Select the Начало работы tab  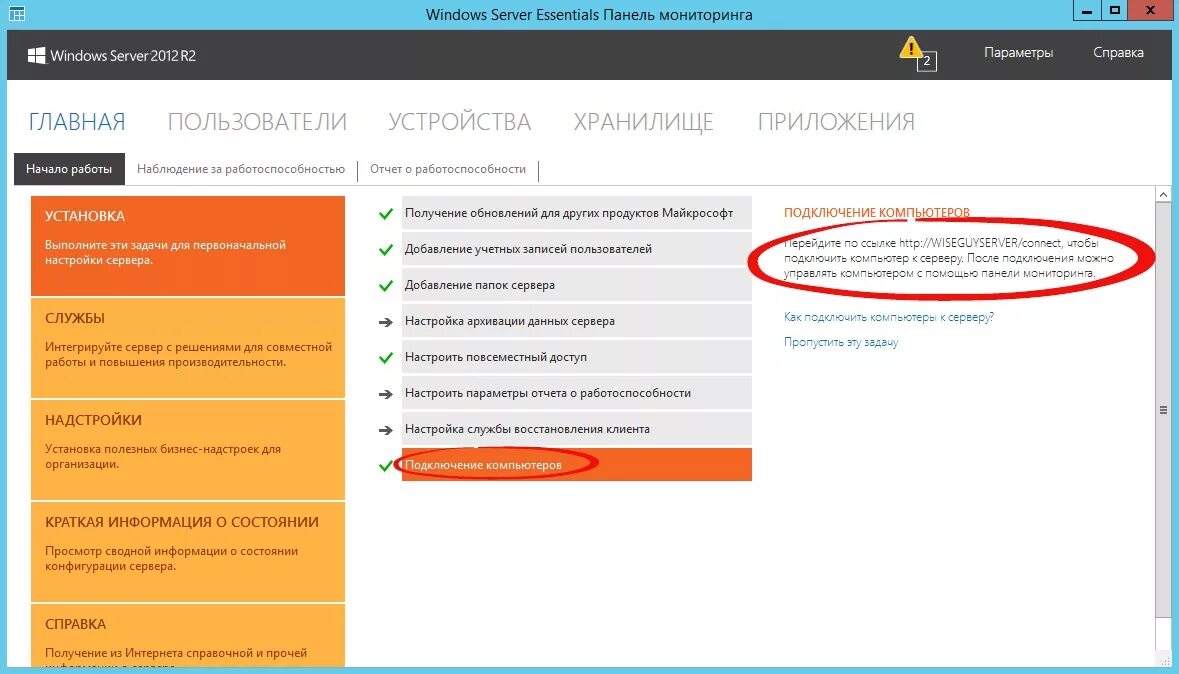click(x=69, y=169)
